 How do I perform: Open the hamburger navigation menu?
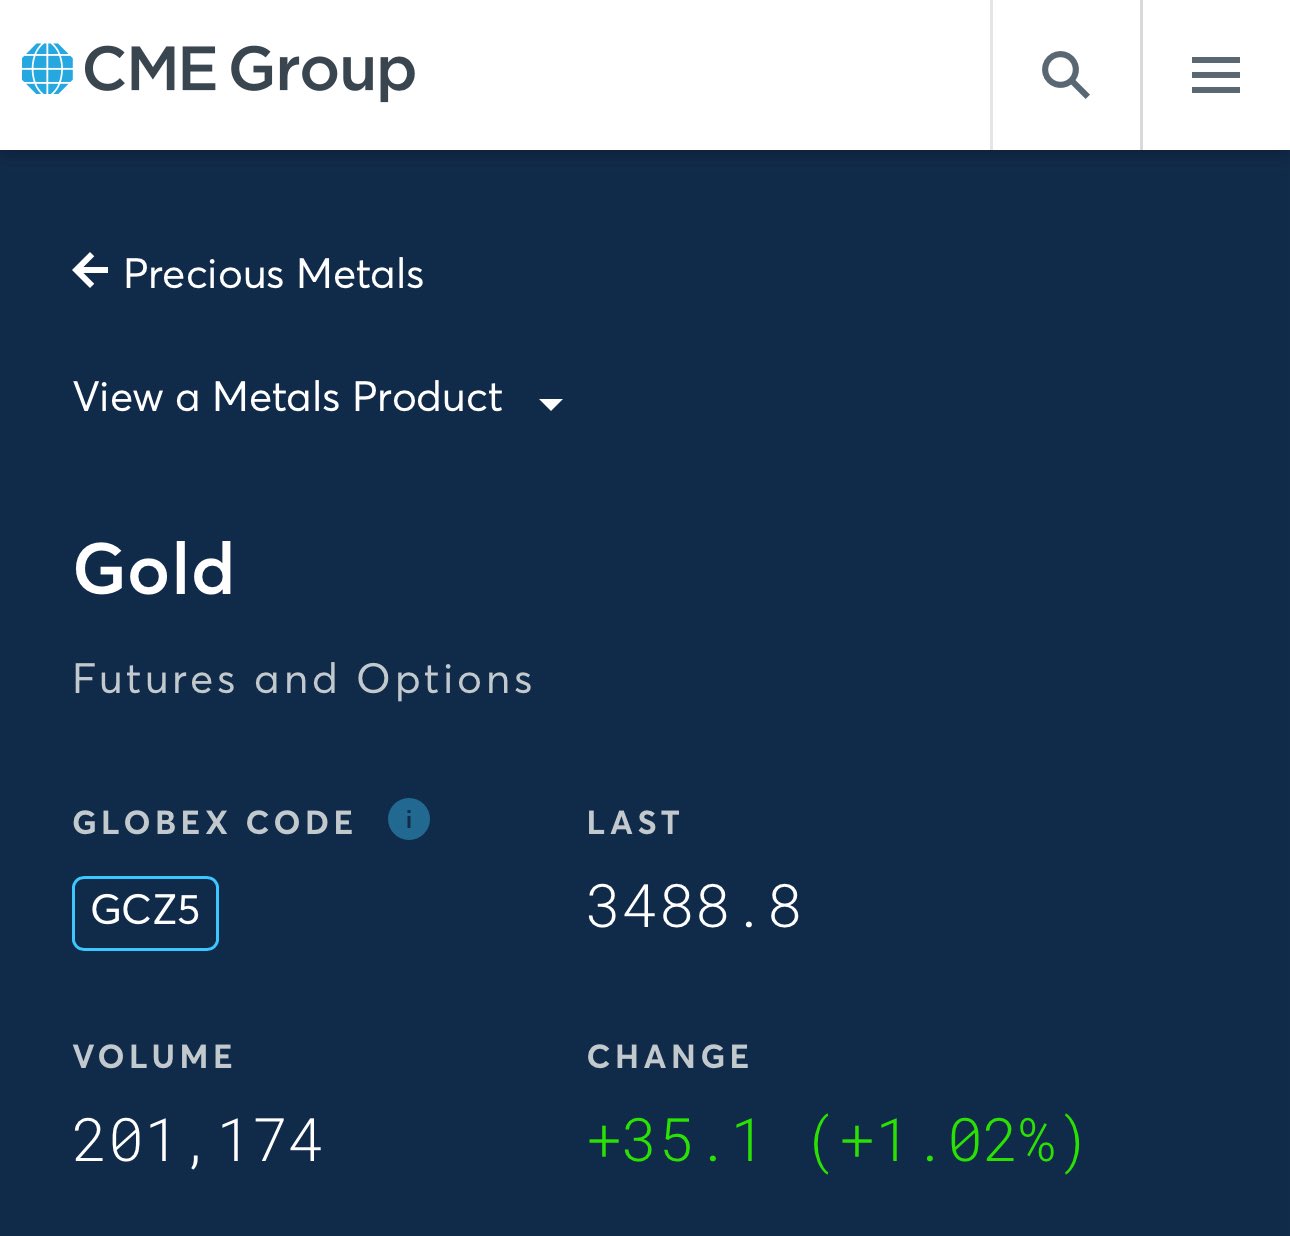pos(1215,75)
